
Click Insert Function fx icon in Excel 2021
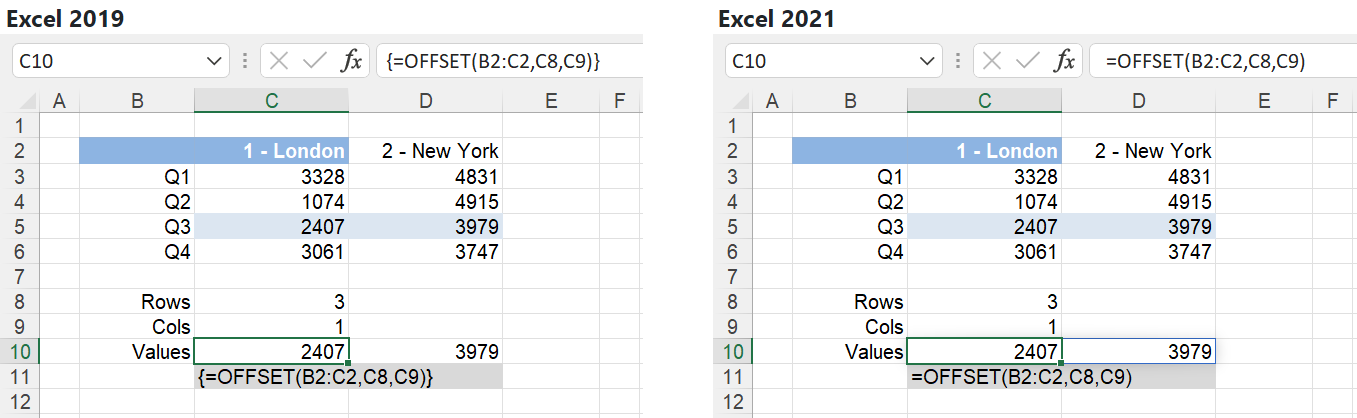pos(1064,61)
